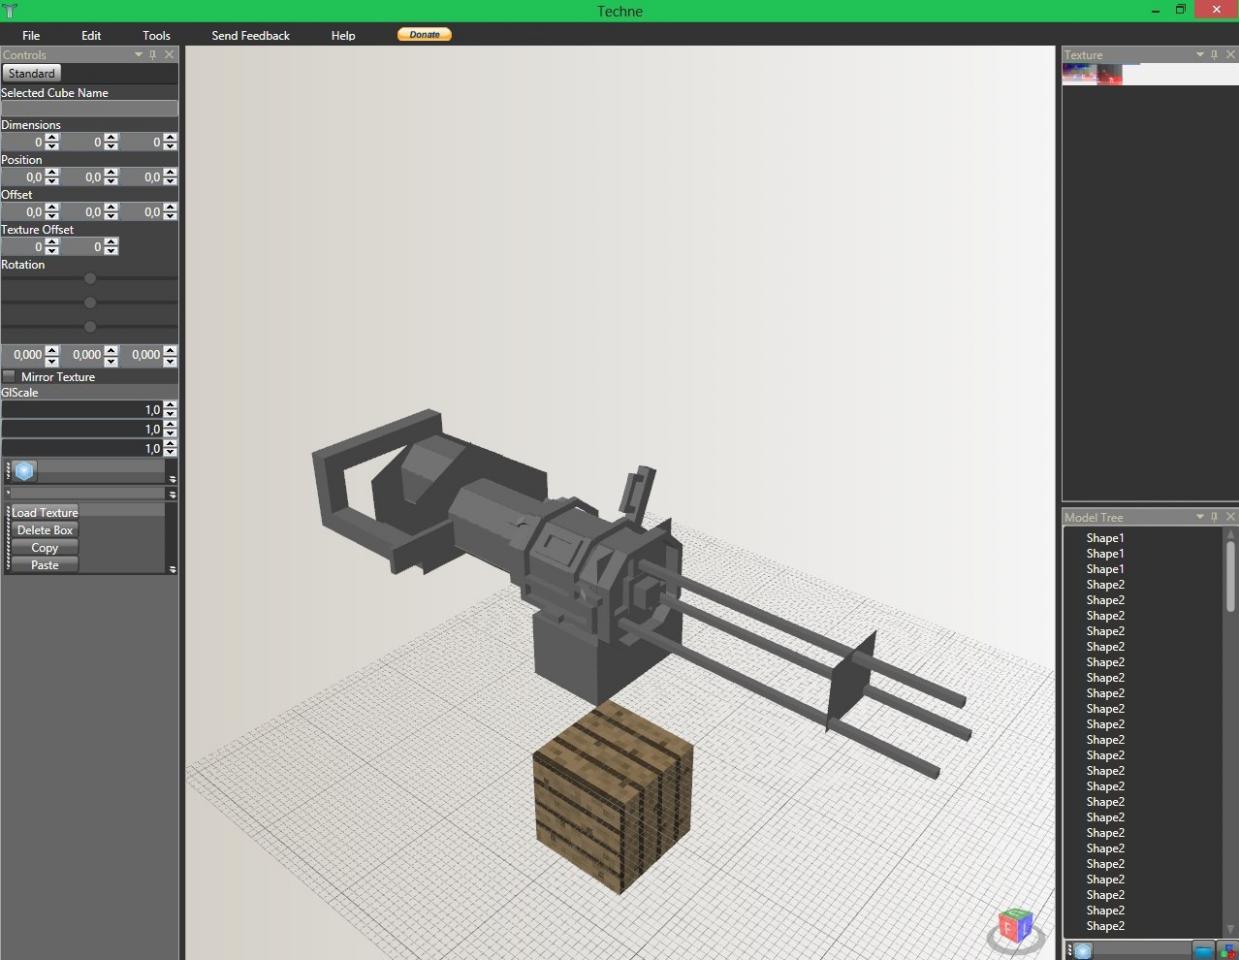Click the blue cube icon at bottom right toolbar
The image size is (1239, 960).
(1083, 951)
